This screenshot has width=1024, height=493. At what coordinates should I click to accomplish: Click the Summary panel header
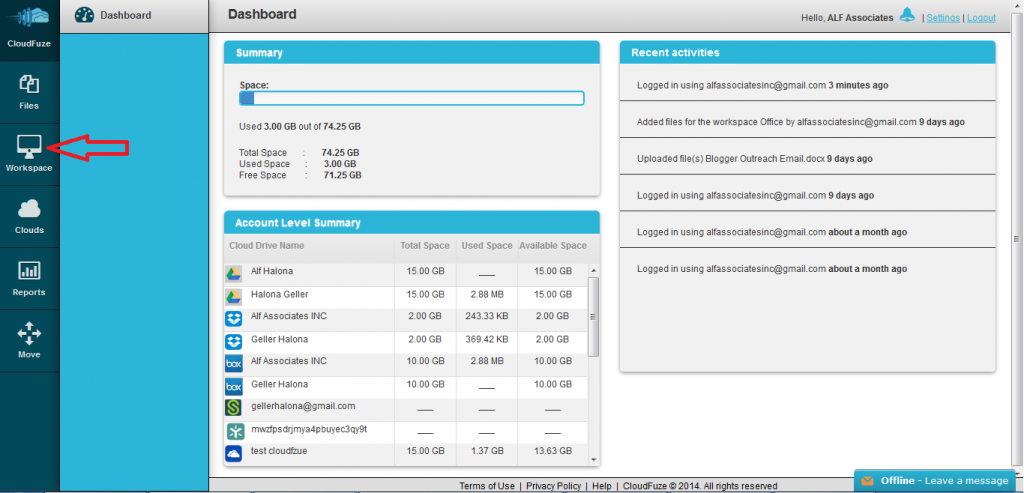(x=411, y=52)
